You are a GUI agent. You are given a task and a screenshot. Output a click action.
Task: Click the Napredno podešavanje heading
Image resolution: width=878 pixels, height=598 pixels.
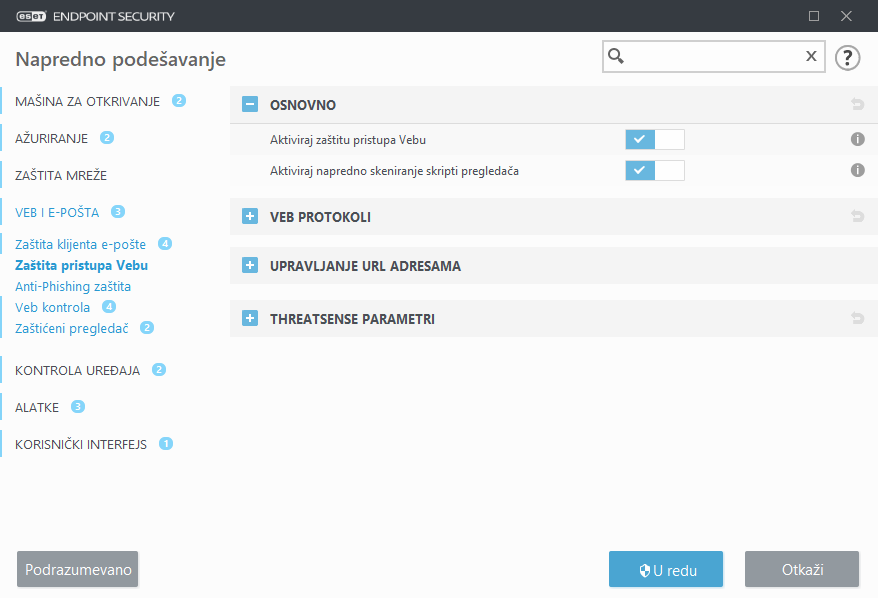(x=120, y=59)
